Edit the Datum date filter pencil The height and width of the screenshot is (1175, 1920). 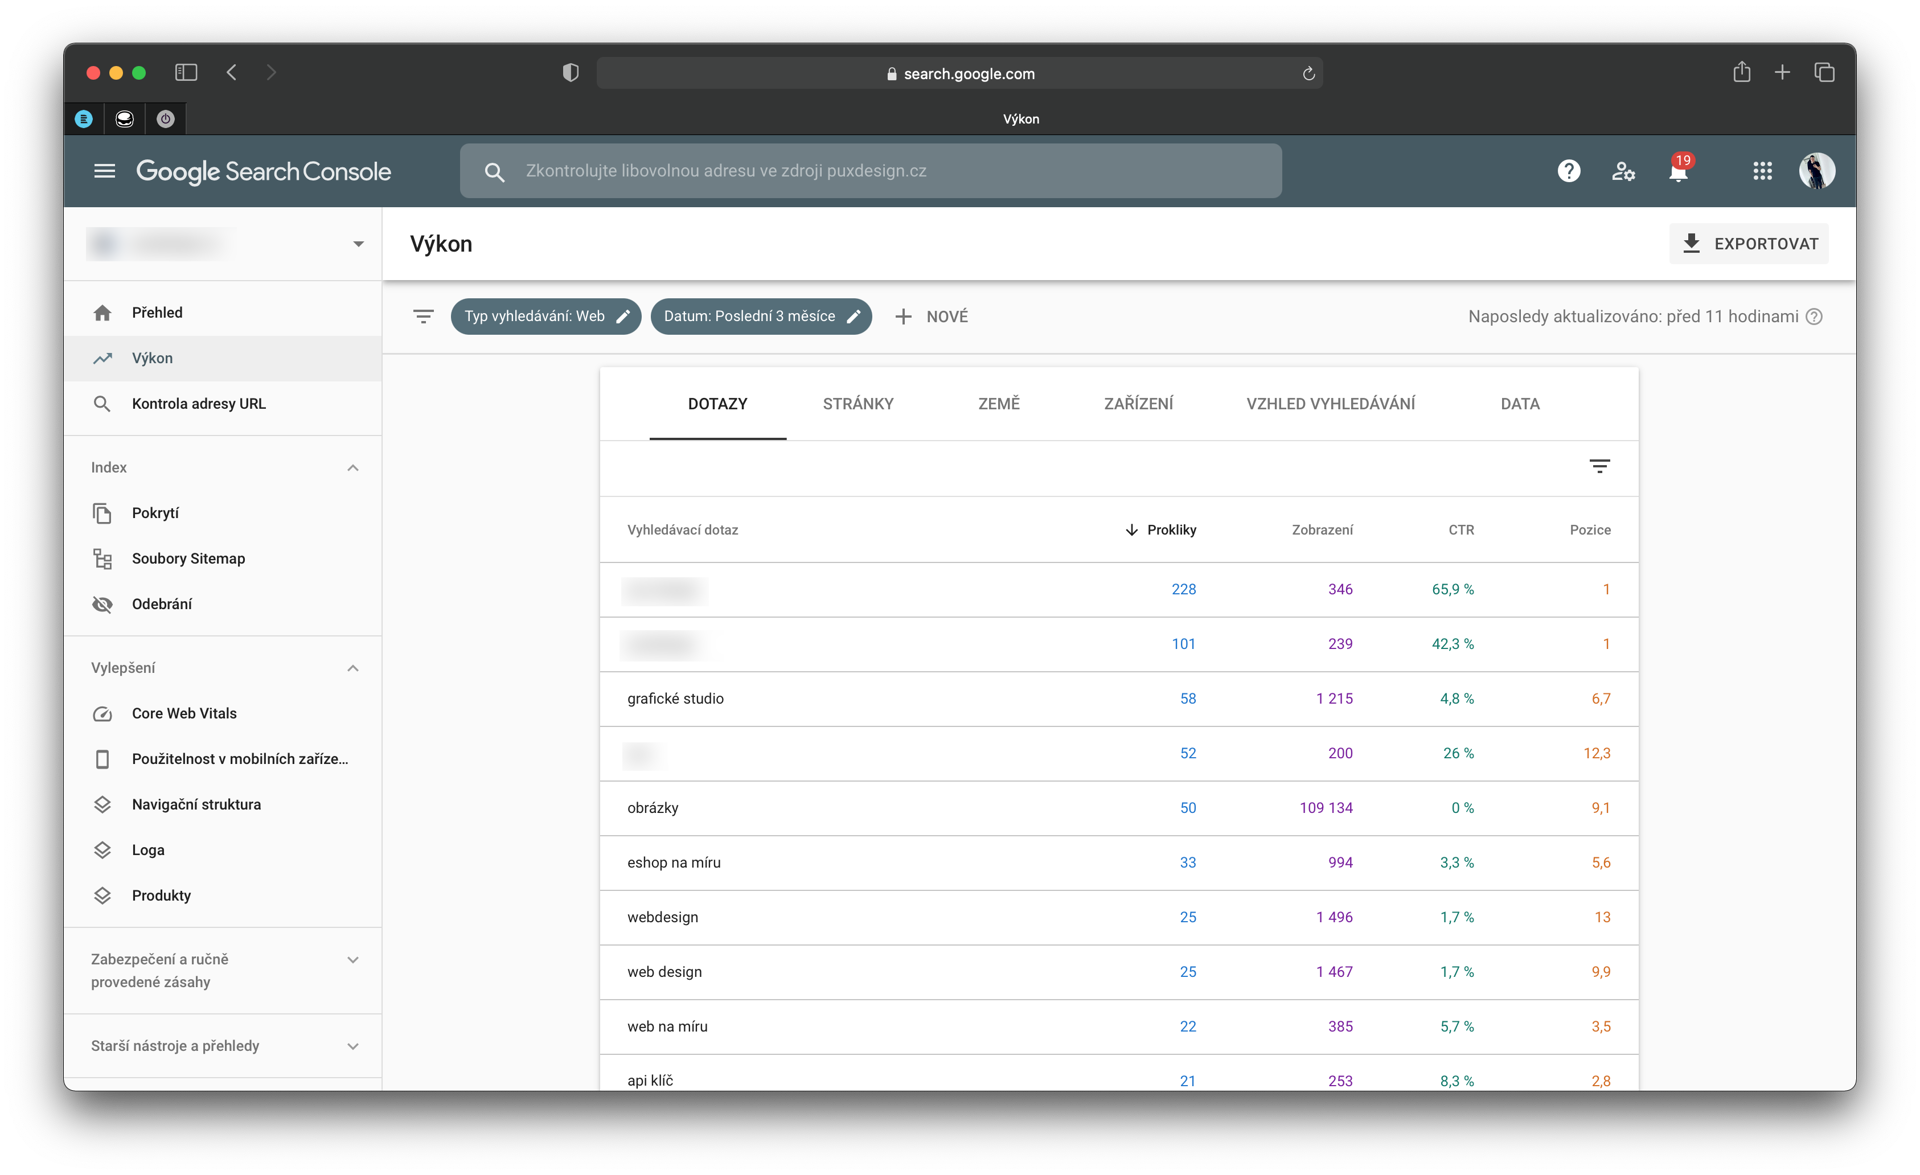pos(853,316)
